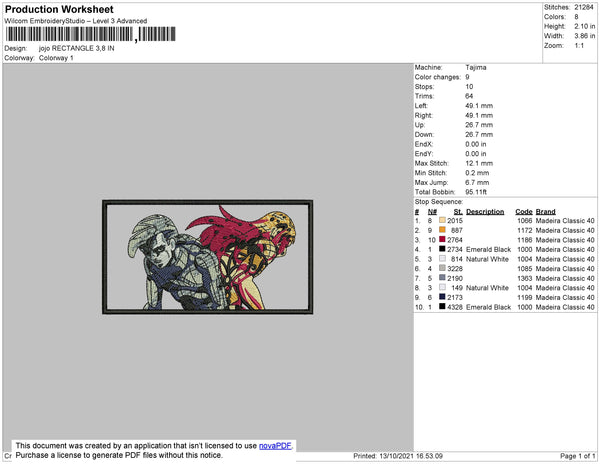The image size is (600, 464).
Task: Click the Color changes value 9
Action: tap(467, 77)
